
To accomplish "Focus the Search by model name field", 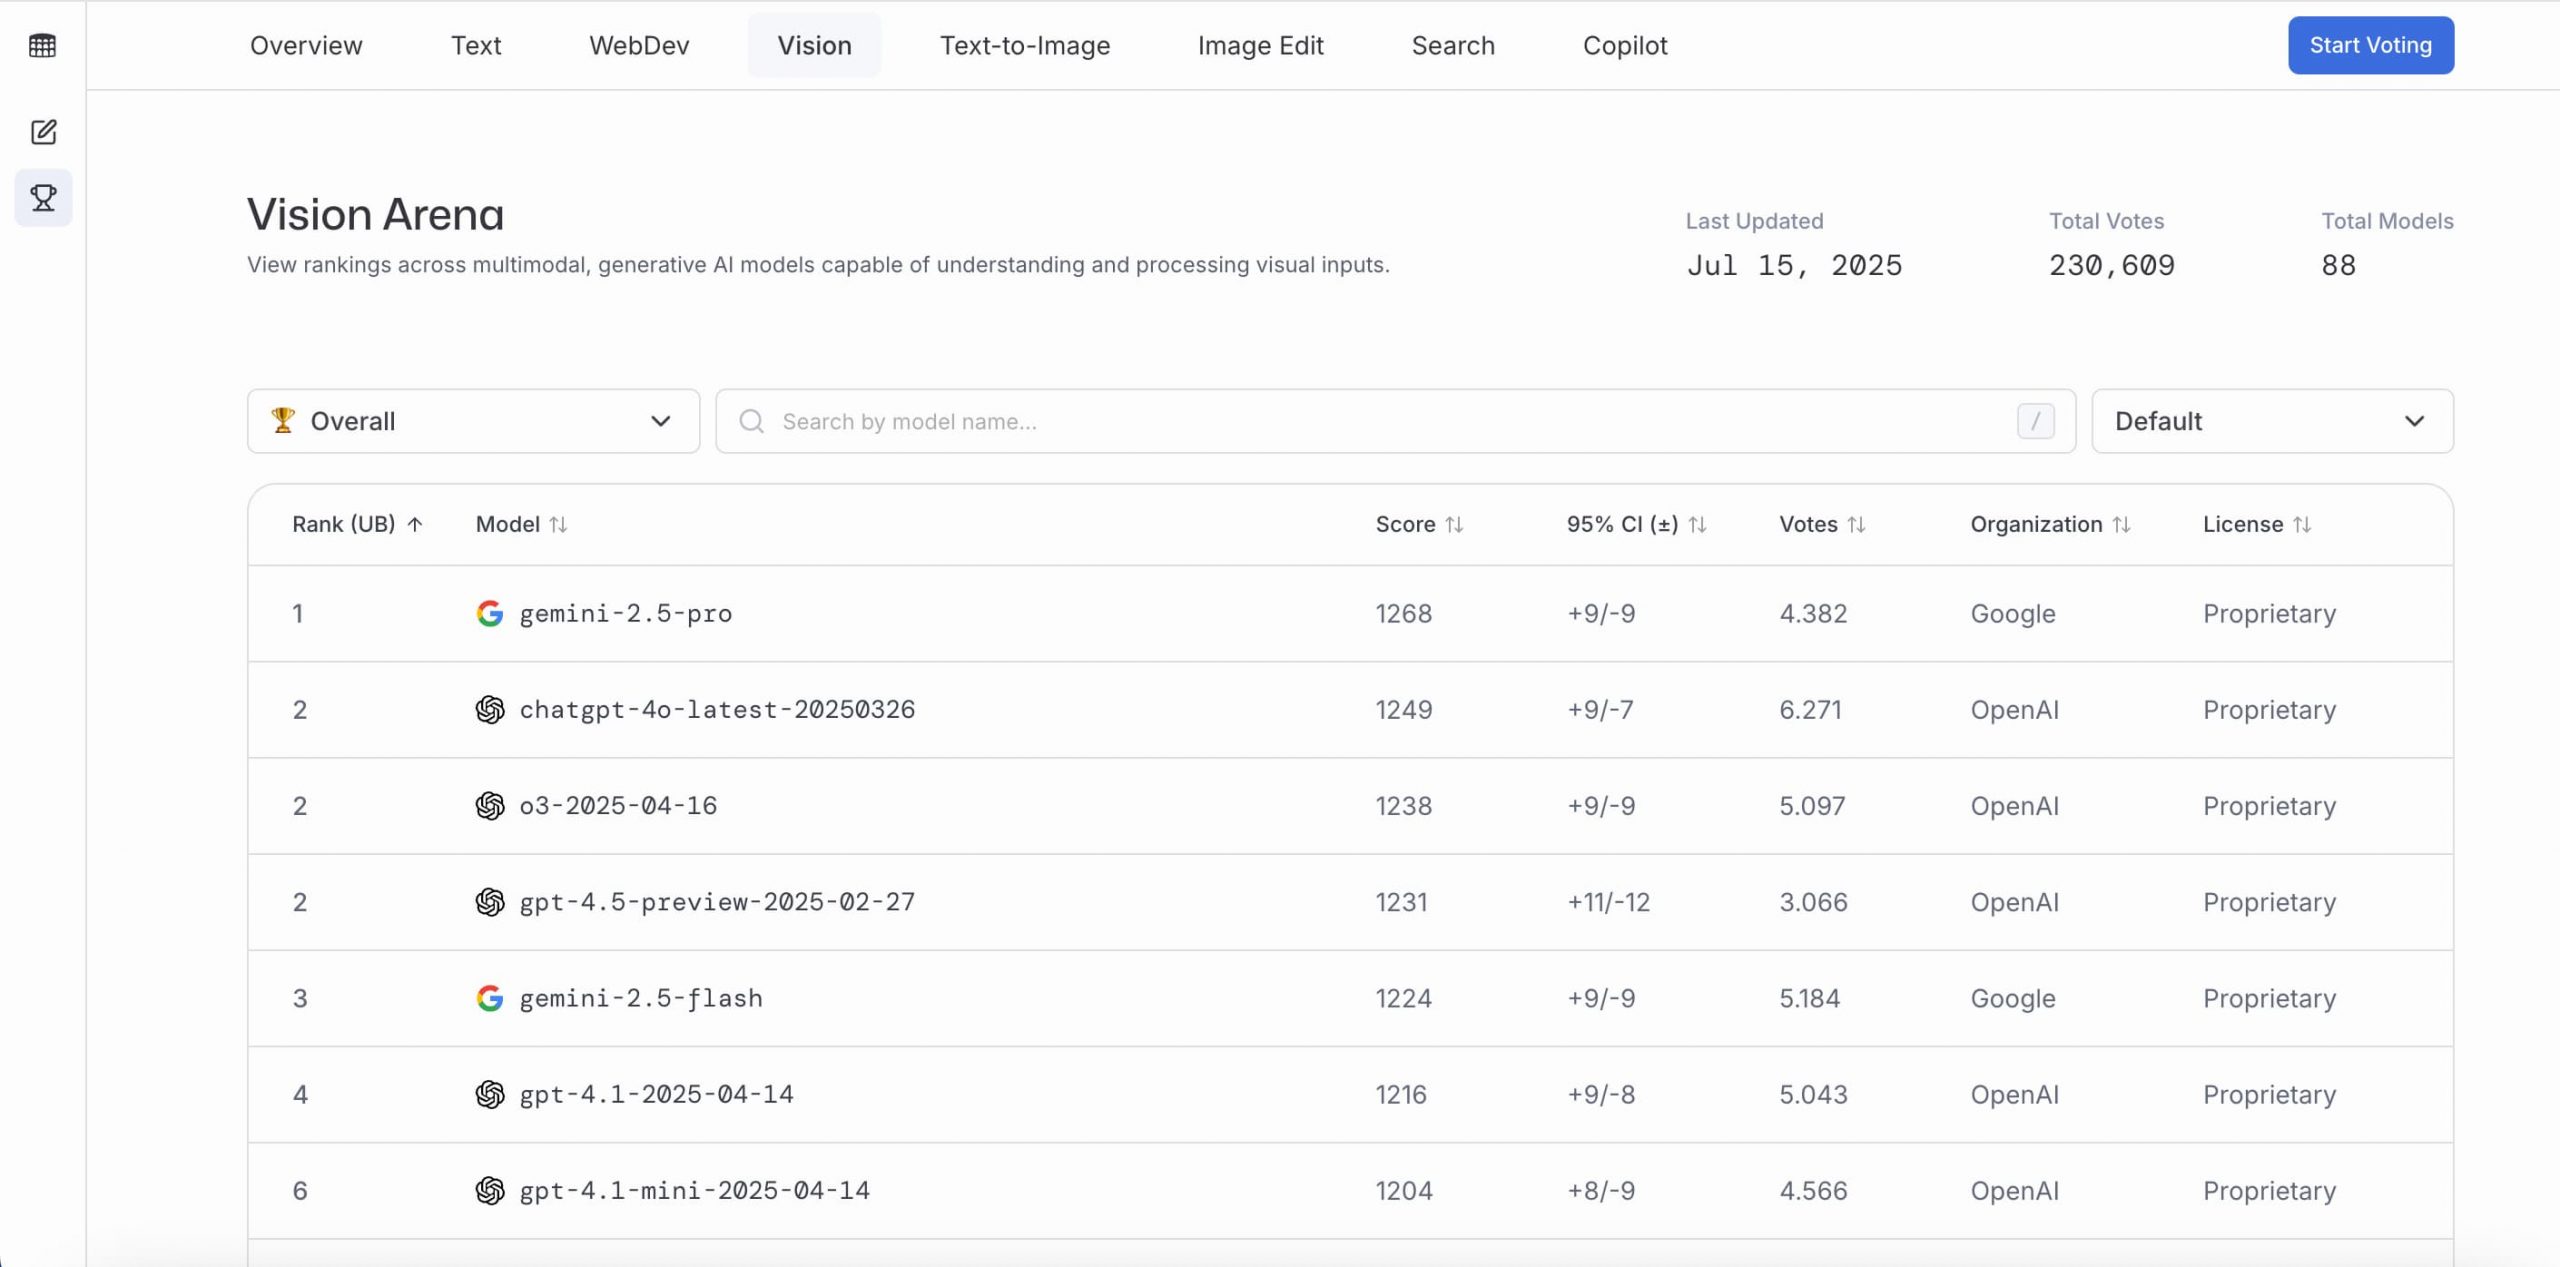I will coord(1395,421).
